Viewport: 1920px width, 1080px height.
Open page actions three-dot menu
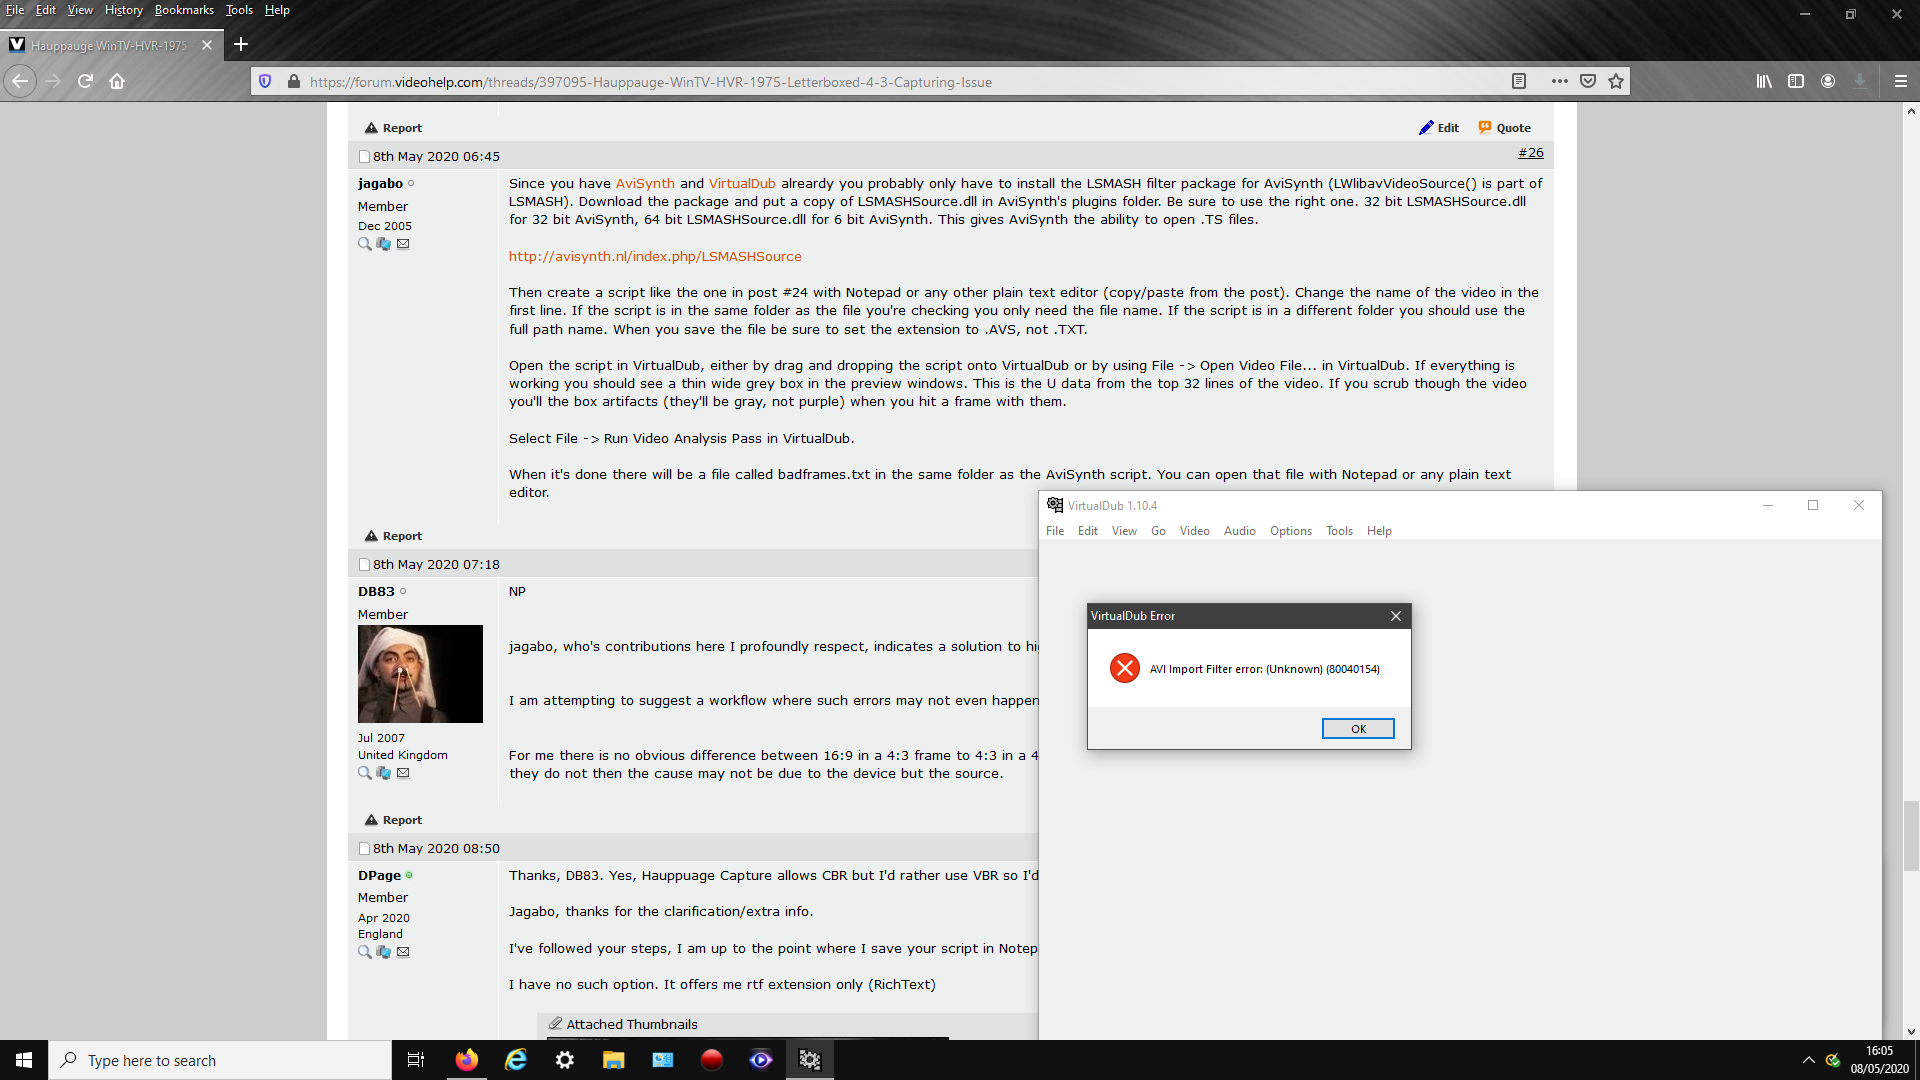point(1559,81)
